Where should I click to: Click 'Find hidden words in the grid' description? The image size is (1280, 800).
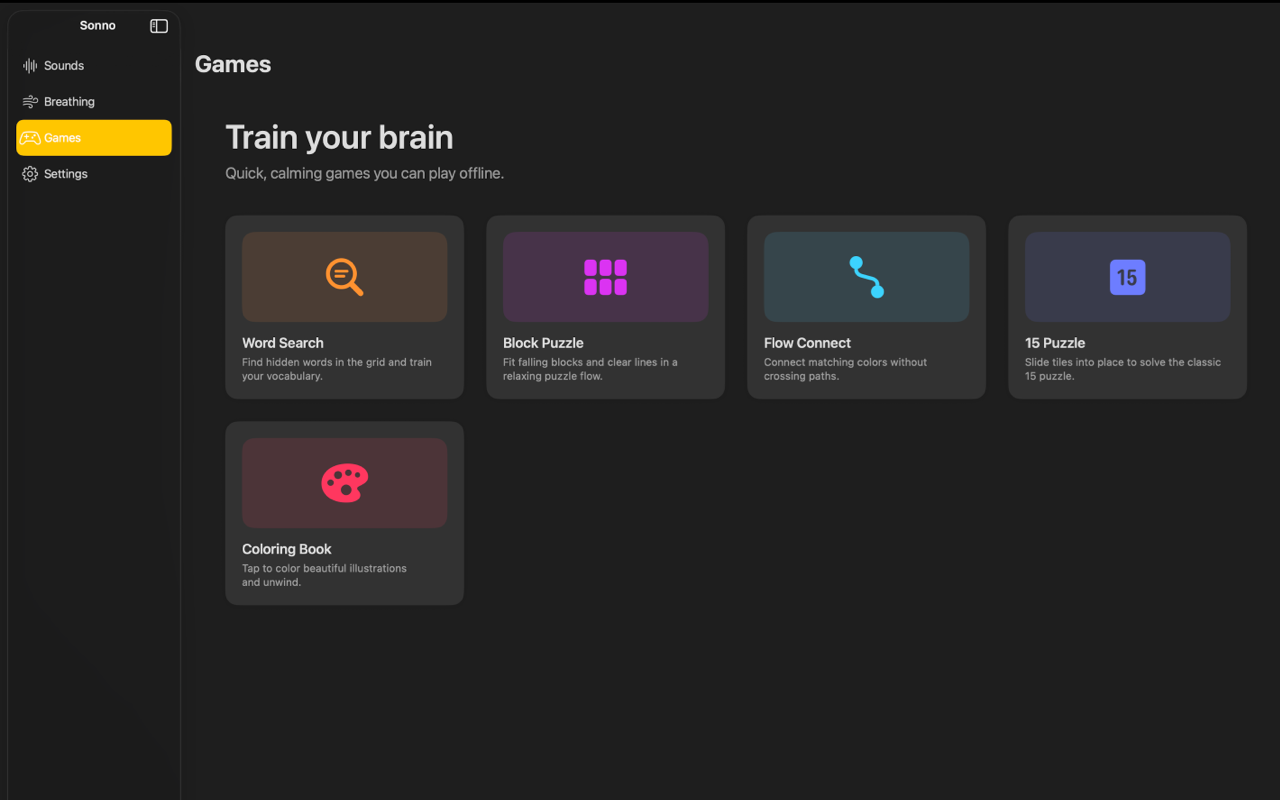pyautogui.click(x=337, y=369)
